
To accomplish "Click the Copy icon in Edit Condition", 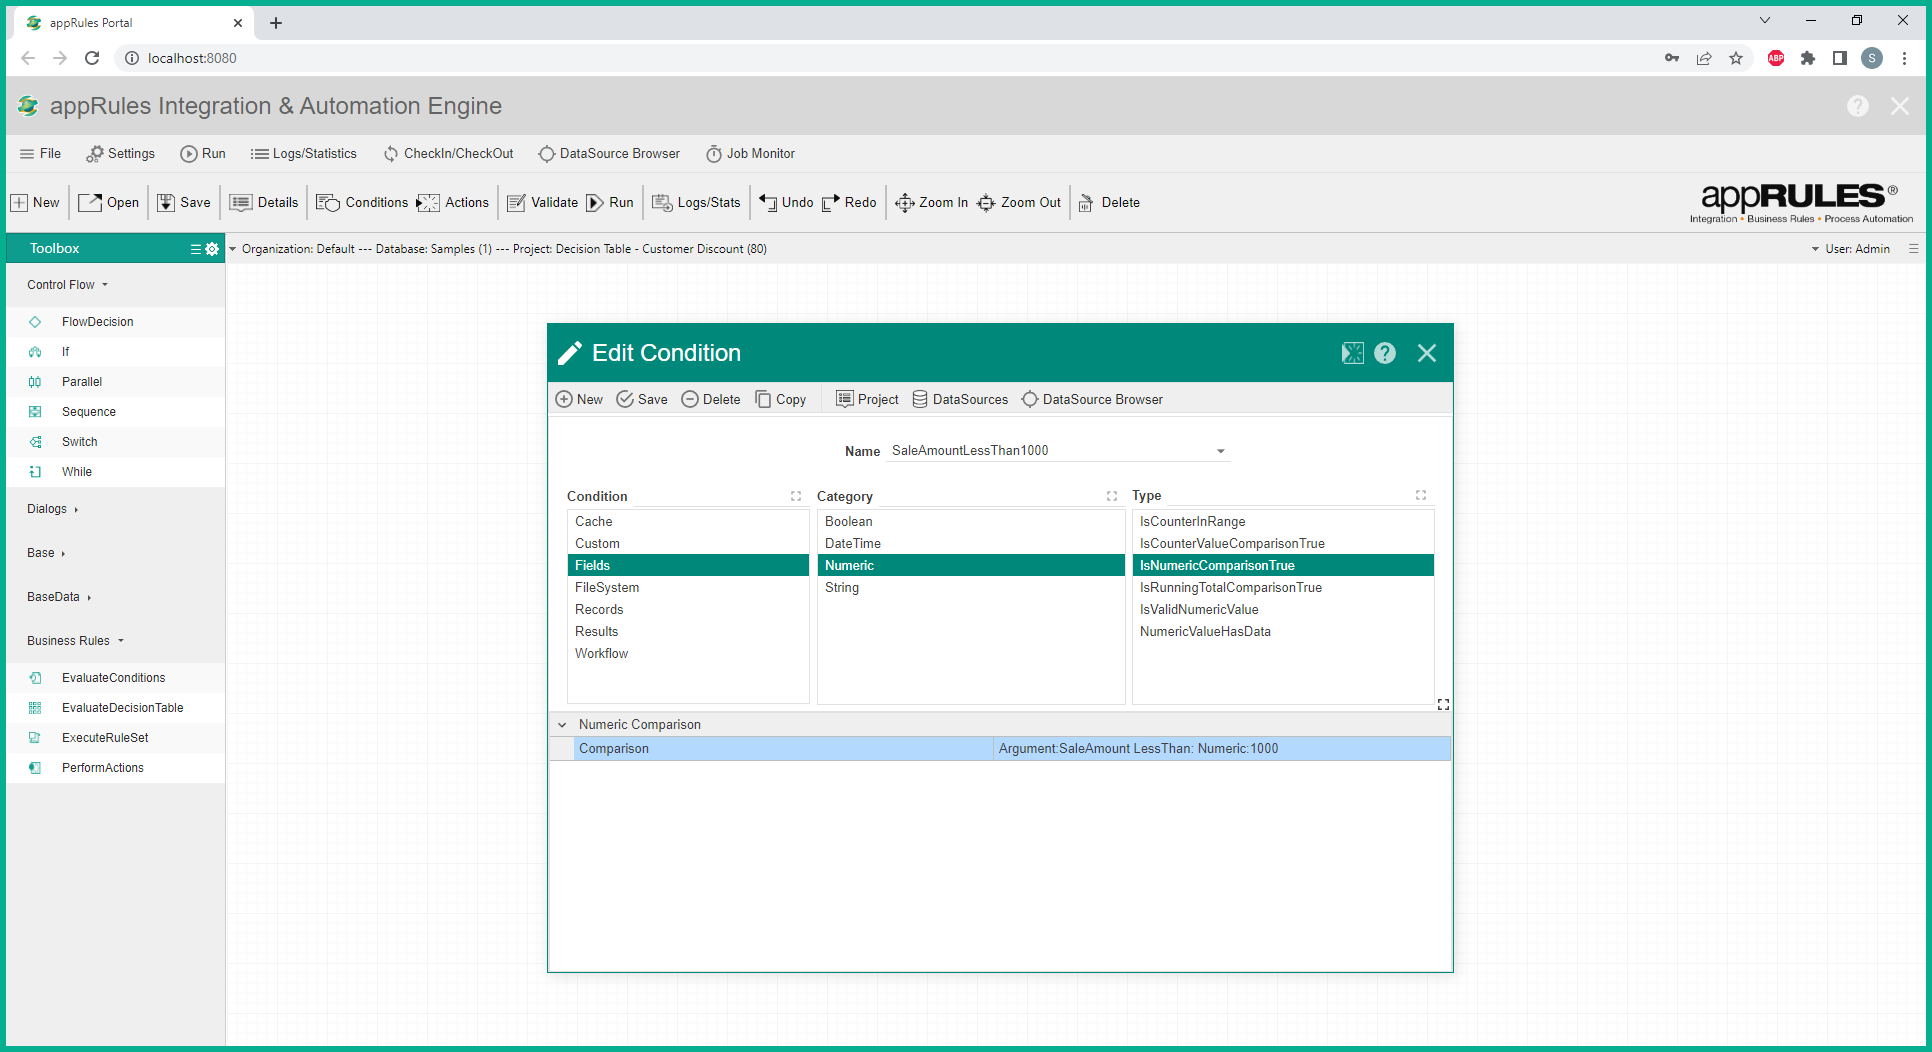I will [763, 400].
